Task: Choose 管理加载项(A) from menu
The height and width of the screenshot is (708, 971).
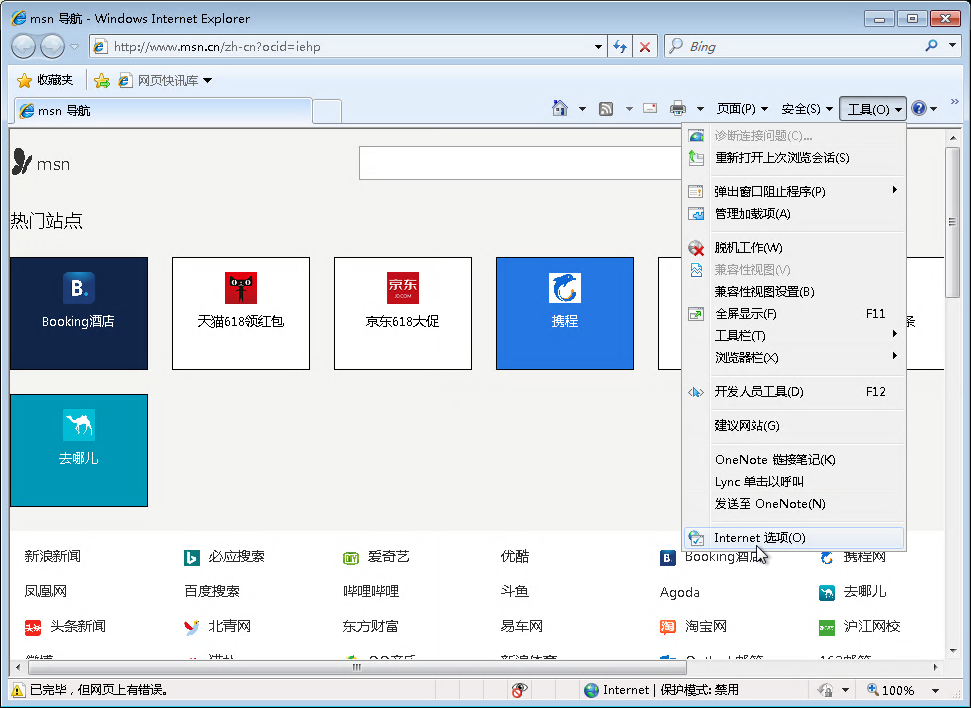Action: tap(793, 214)
